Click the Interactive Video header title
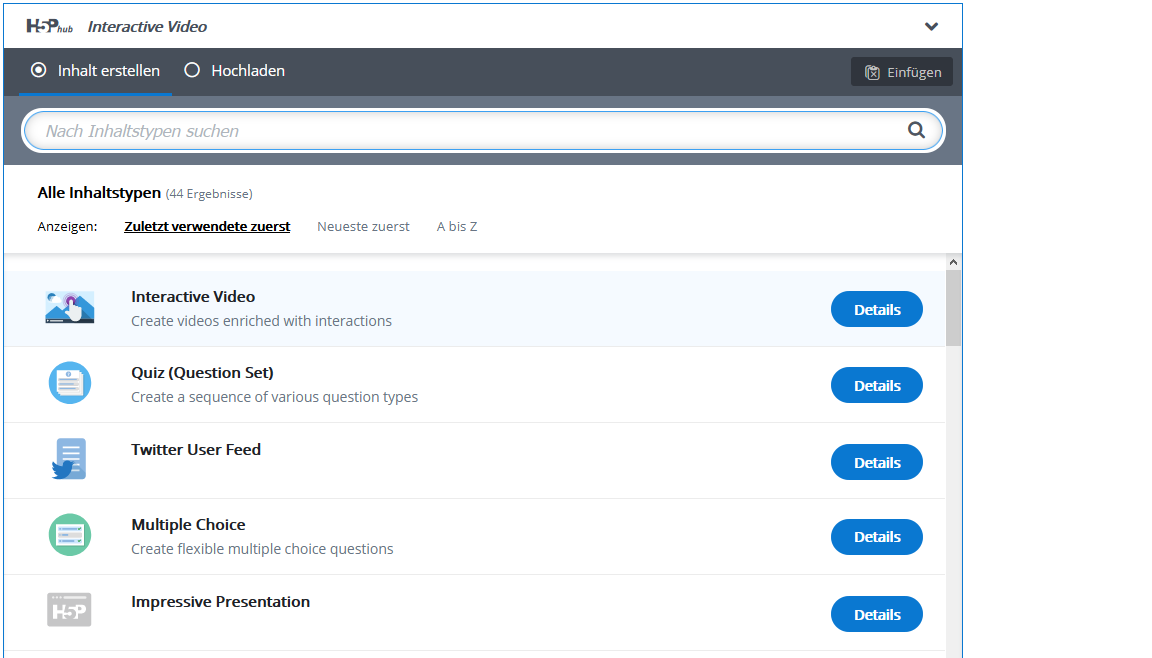The height and width of the screenshot is (658, 1152). [x=147, y=26]
